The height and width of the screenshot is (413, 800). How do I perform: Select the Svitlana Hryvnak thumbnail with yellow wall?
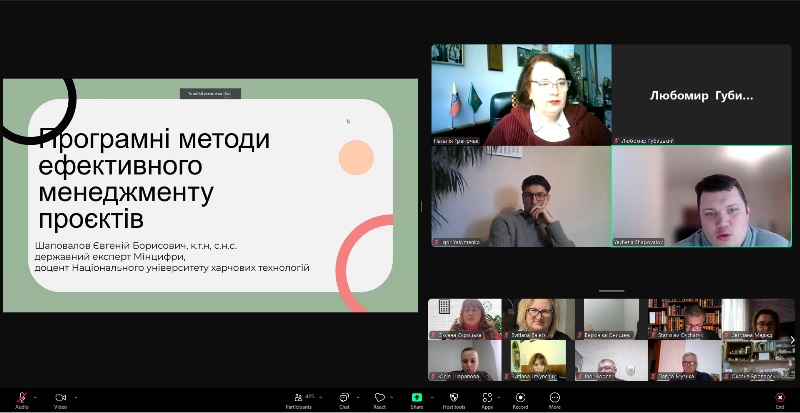point(538,360)
